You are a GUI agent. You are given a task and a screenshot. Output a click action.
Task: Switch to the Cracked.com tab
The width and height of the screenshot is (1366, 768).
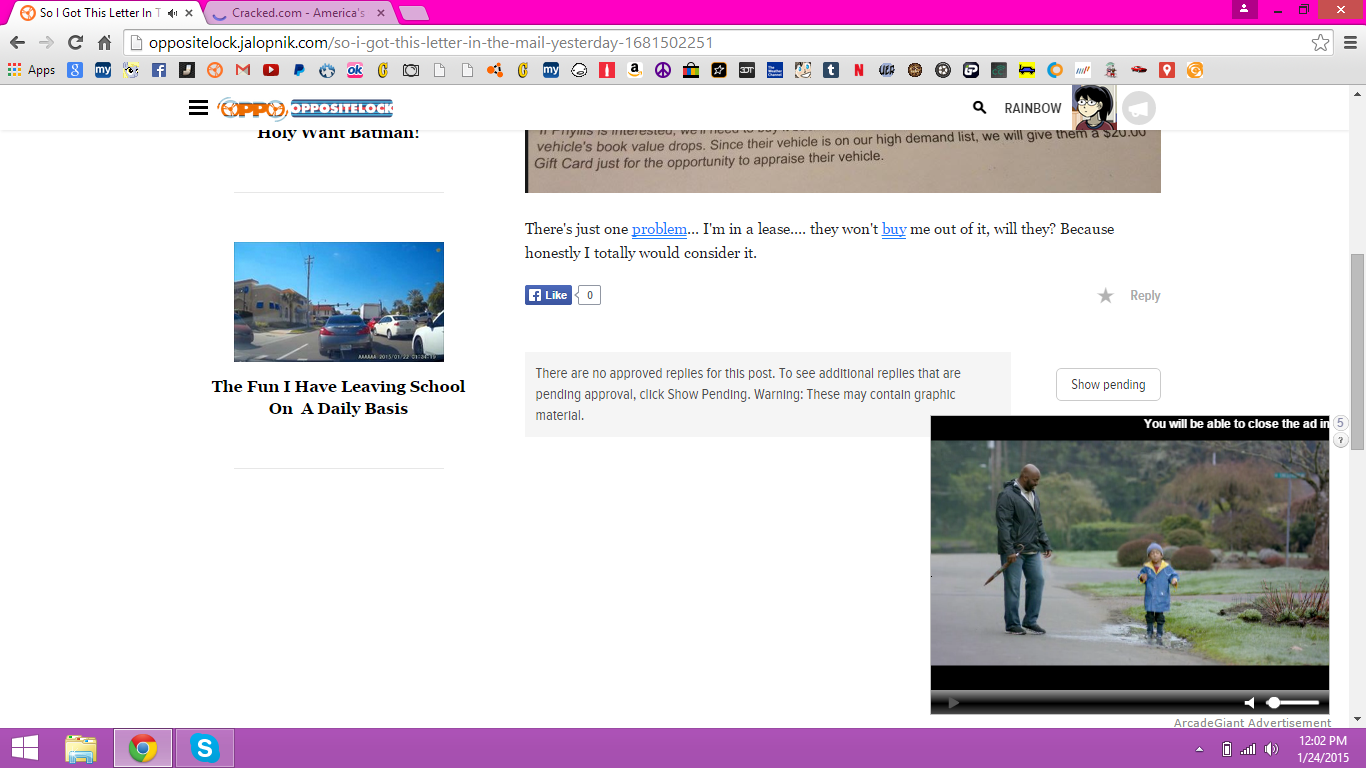[x=296, y=13]
